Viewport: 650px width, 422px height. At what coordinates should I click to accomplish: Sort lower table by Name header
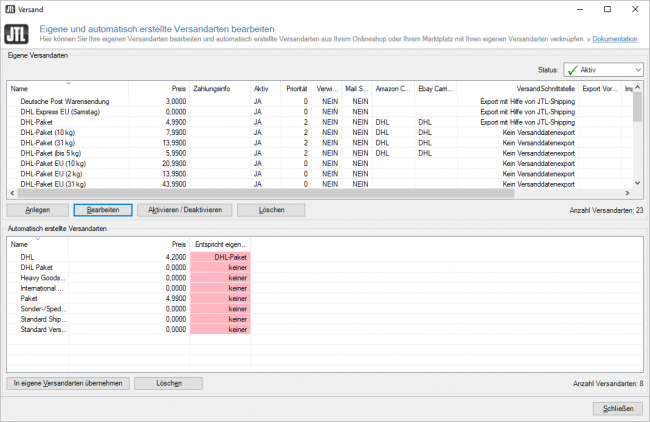[37, 245]
